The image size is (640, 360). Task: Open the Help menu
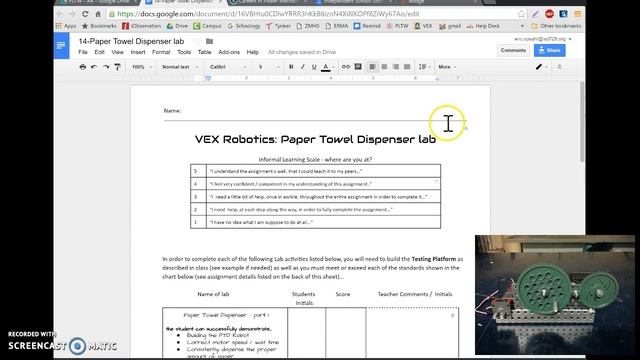pyautogui.click(x=253, y=52)
